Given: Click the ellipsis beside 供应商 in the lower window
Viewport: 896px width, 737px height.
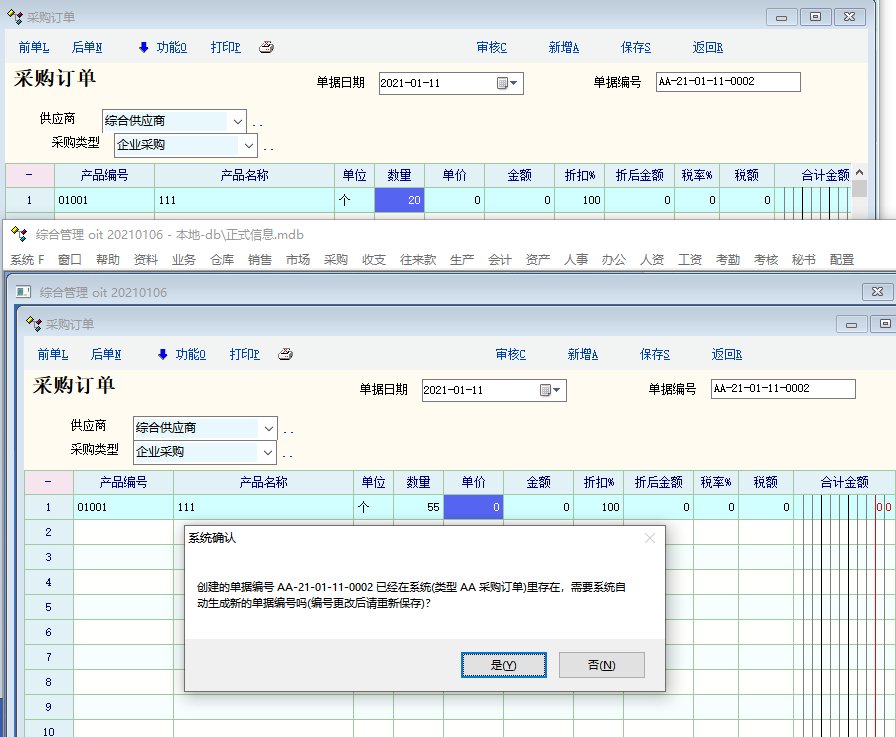Looking at the screenshot, I should point(288,429).
